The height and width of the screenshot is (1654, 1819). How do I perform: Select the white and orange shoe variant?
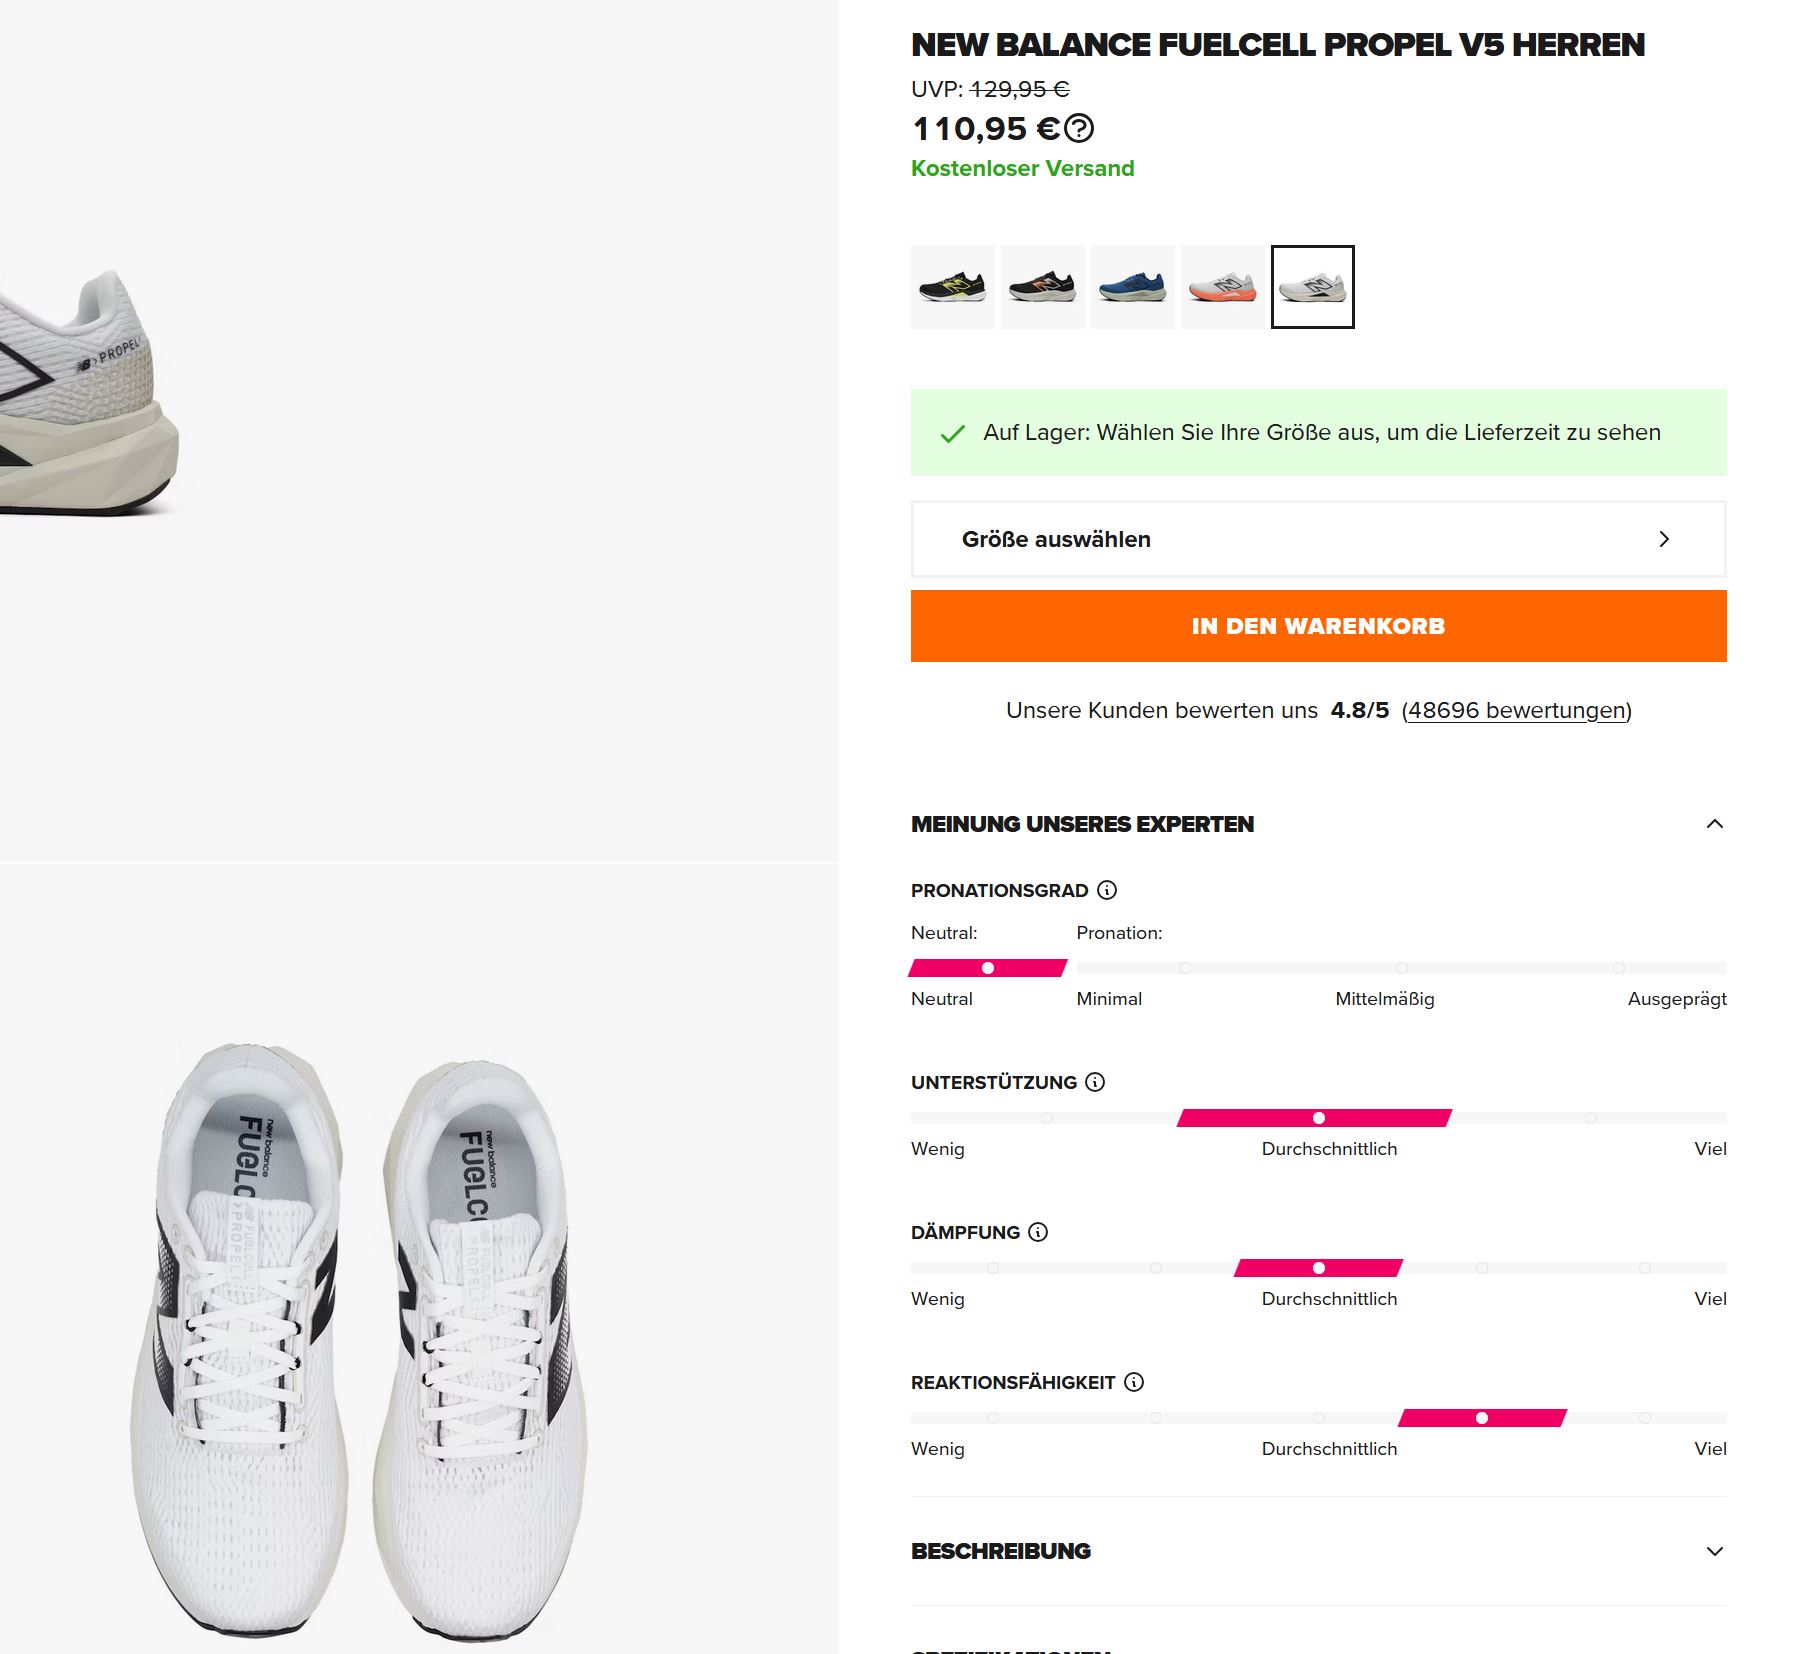coord(1222,287)
